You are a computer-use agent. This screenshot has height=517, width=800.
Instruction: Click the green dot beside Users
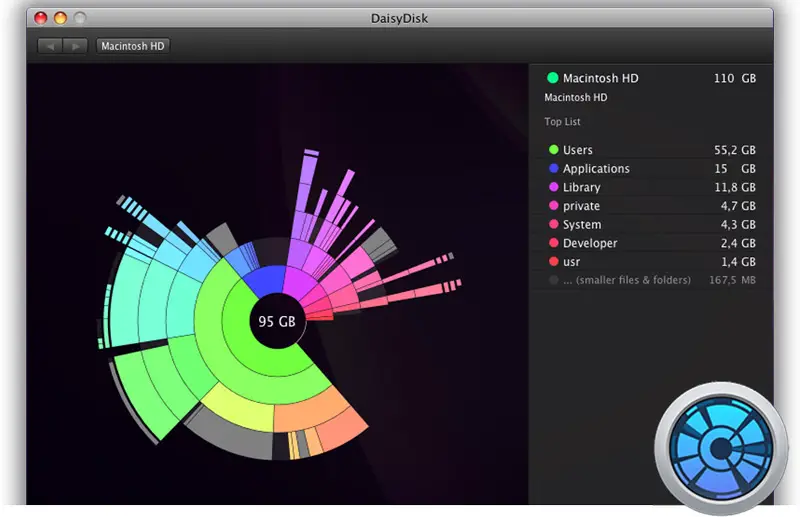pos(554,150)
